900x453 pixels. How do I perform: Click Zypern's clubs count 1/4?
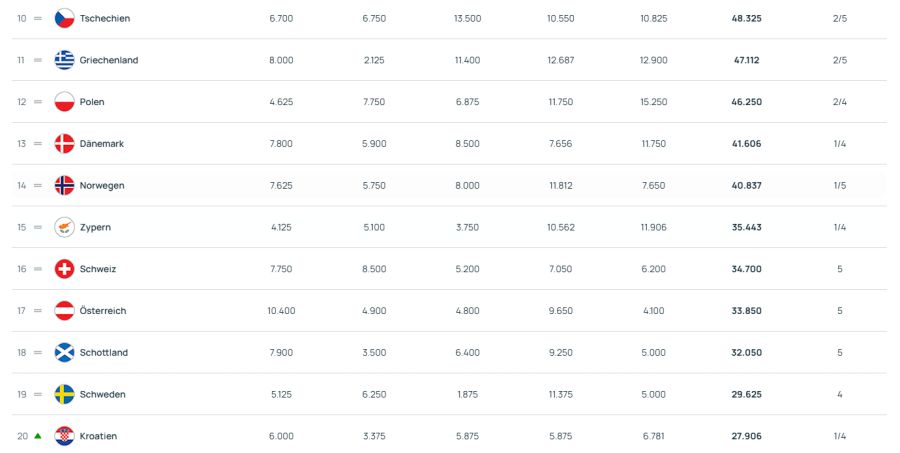tap(839, 227)
